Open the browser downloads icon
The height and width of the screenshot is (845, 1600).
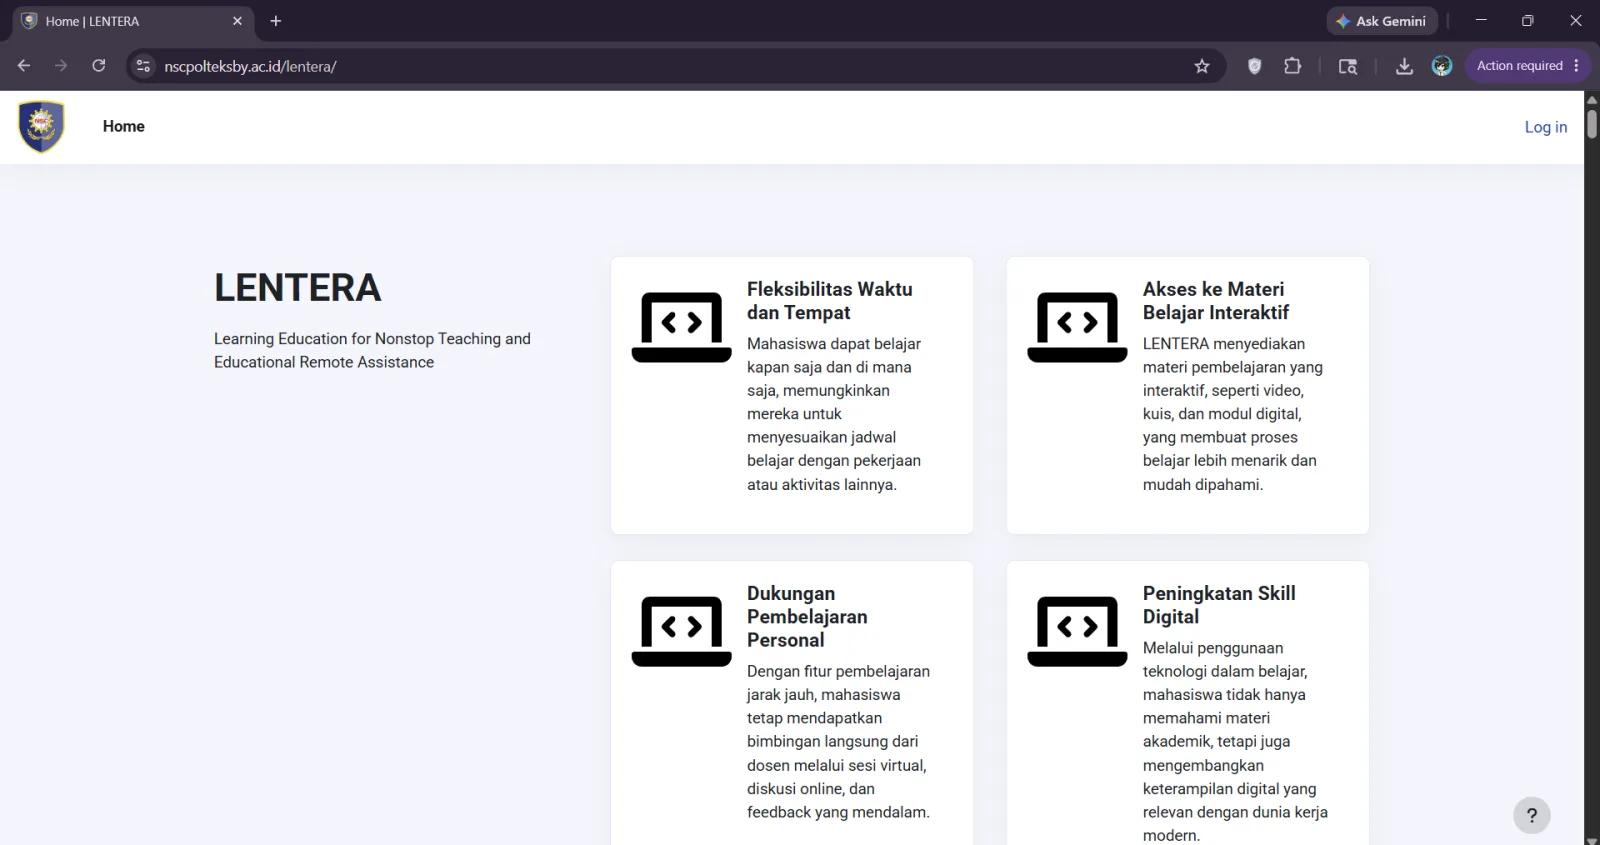tap(1404, 66)
